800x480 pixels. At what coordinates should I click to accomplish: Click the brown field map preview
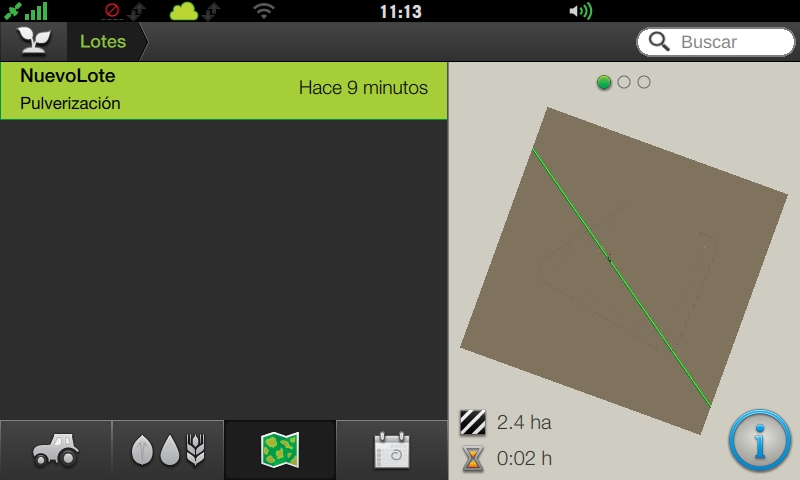pos(623,270)
